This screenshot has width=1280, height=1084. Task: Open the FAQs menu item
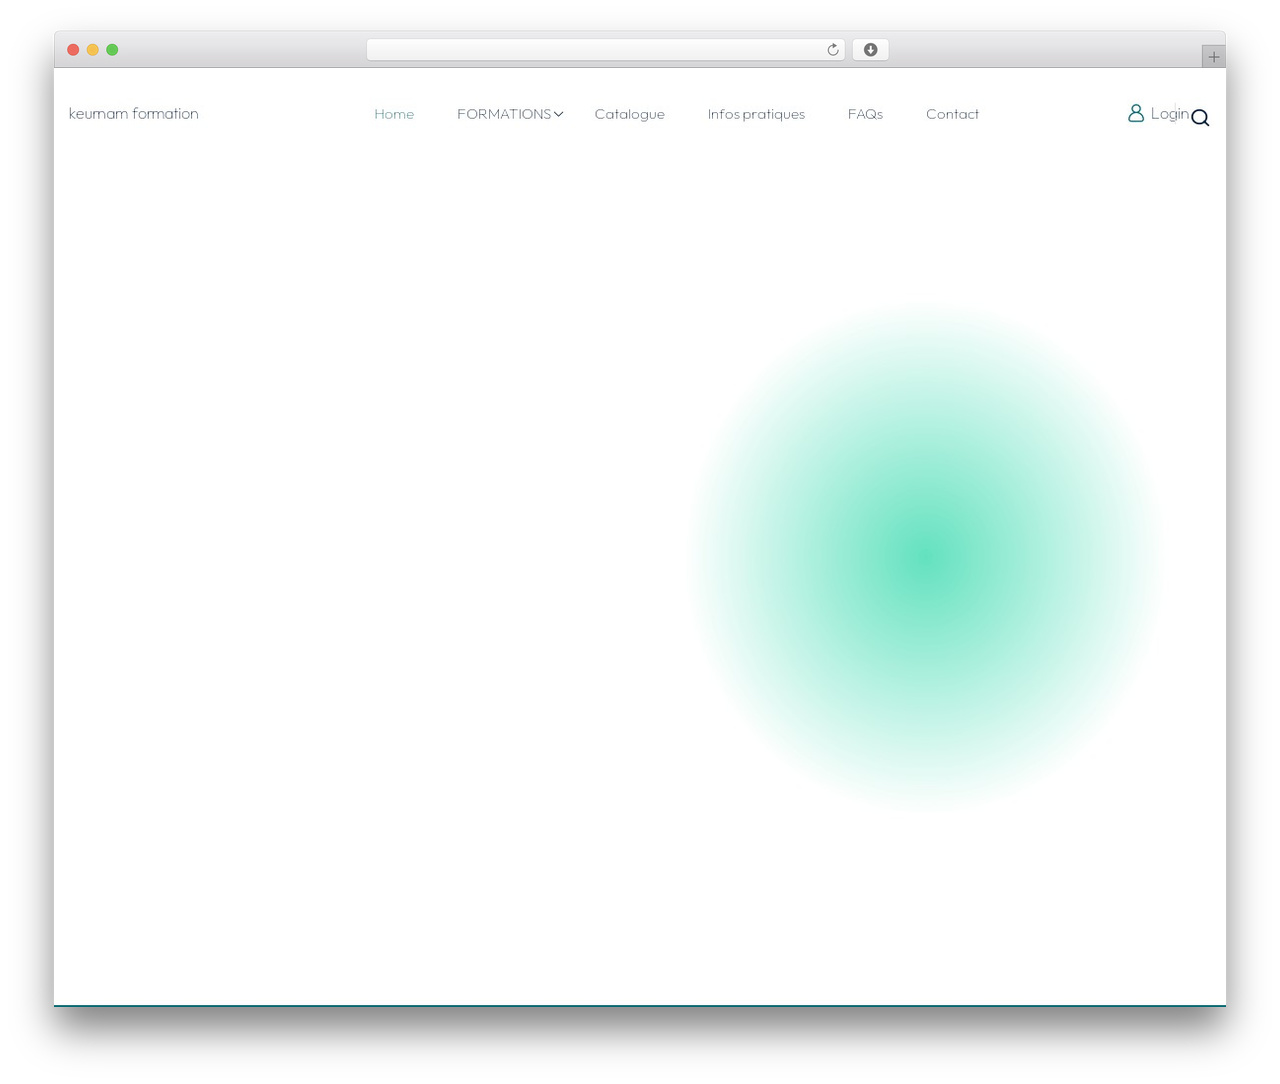pyautogui.click(x=865, y=114)
